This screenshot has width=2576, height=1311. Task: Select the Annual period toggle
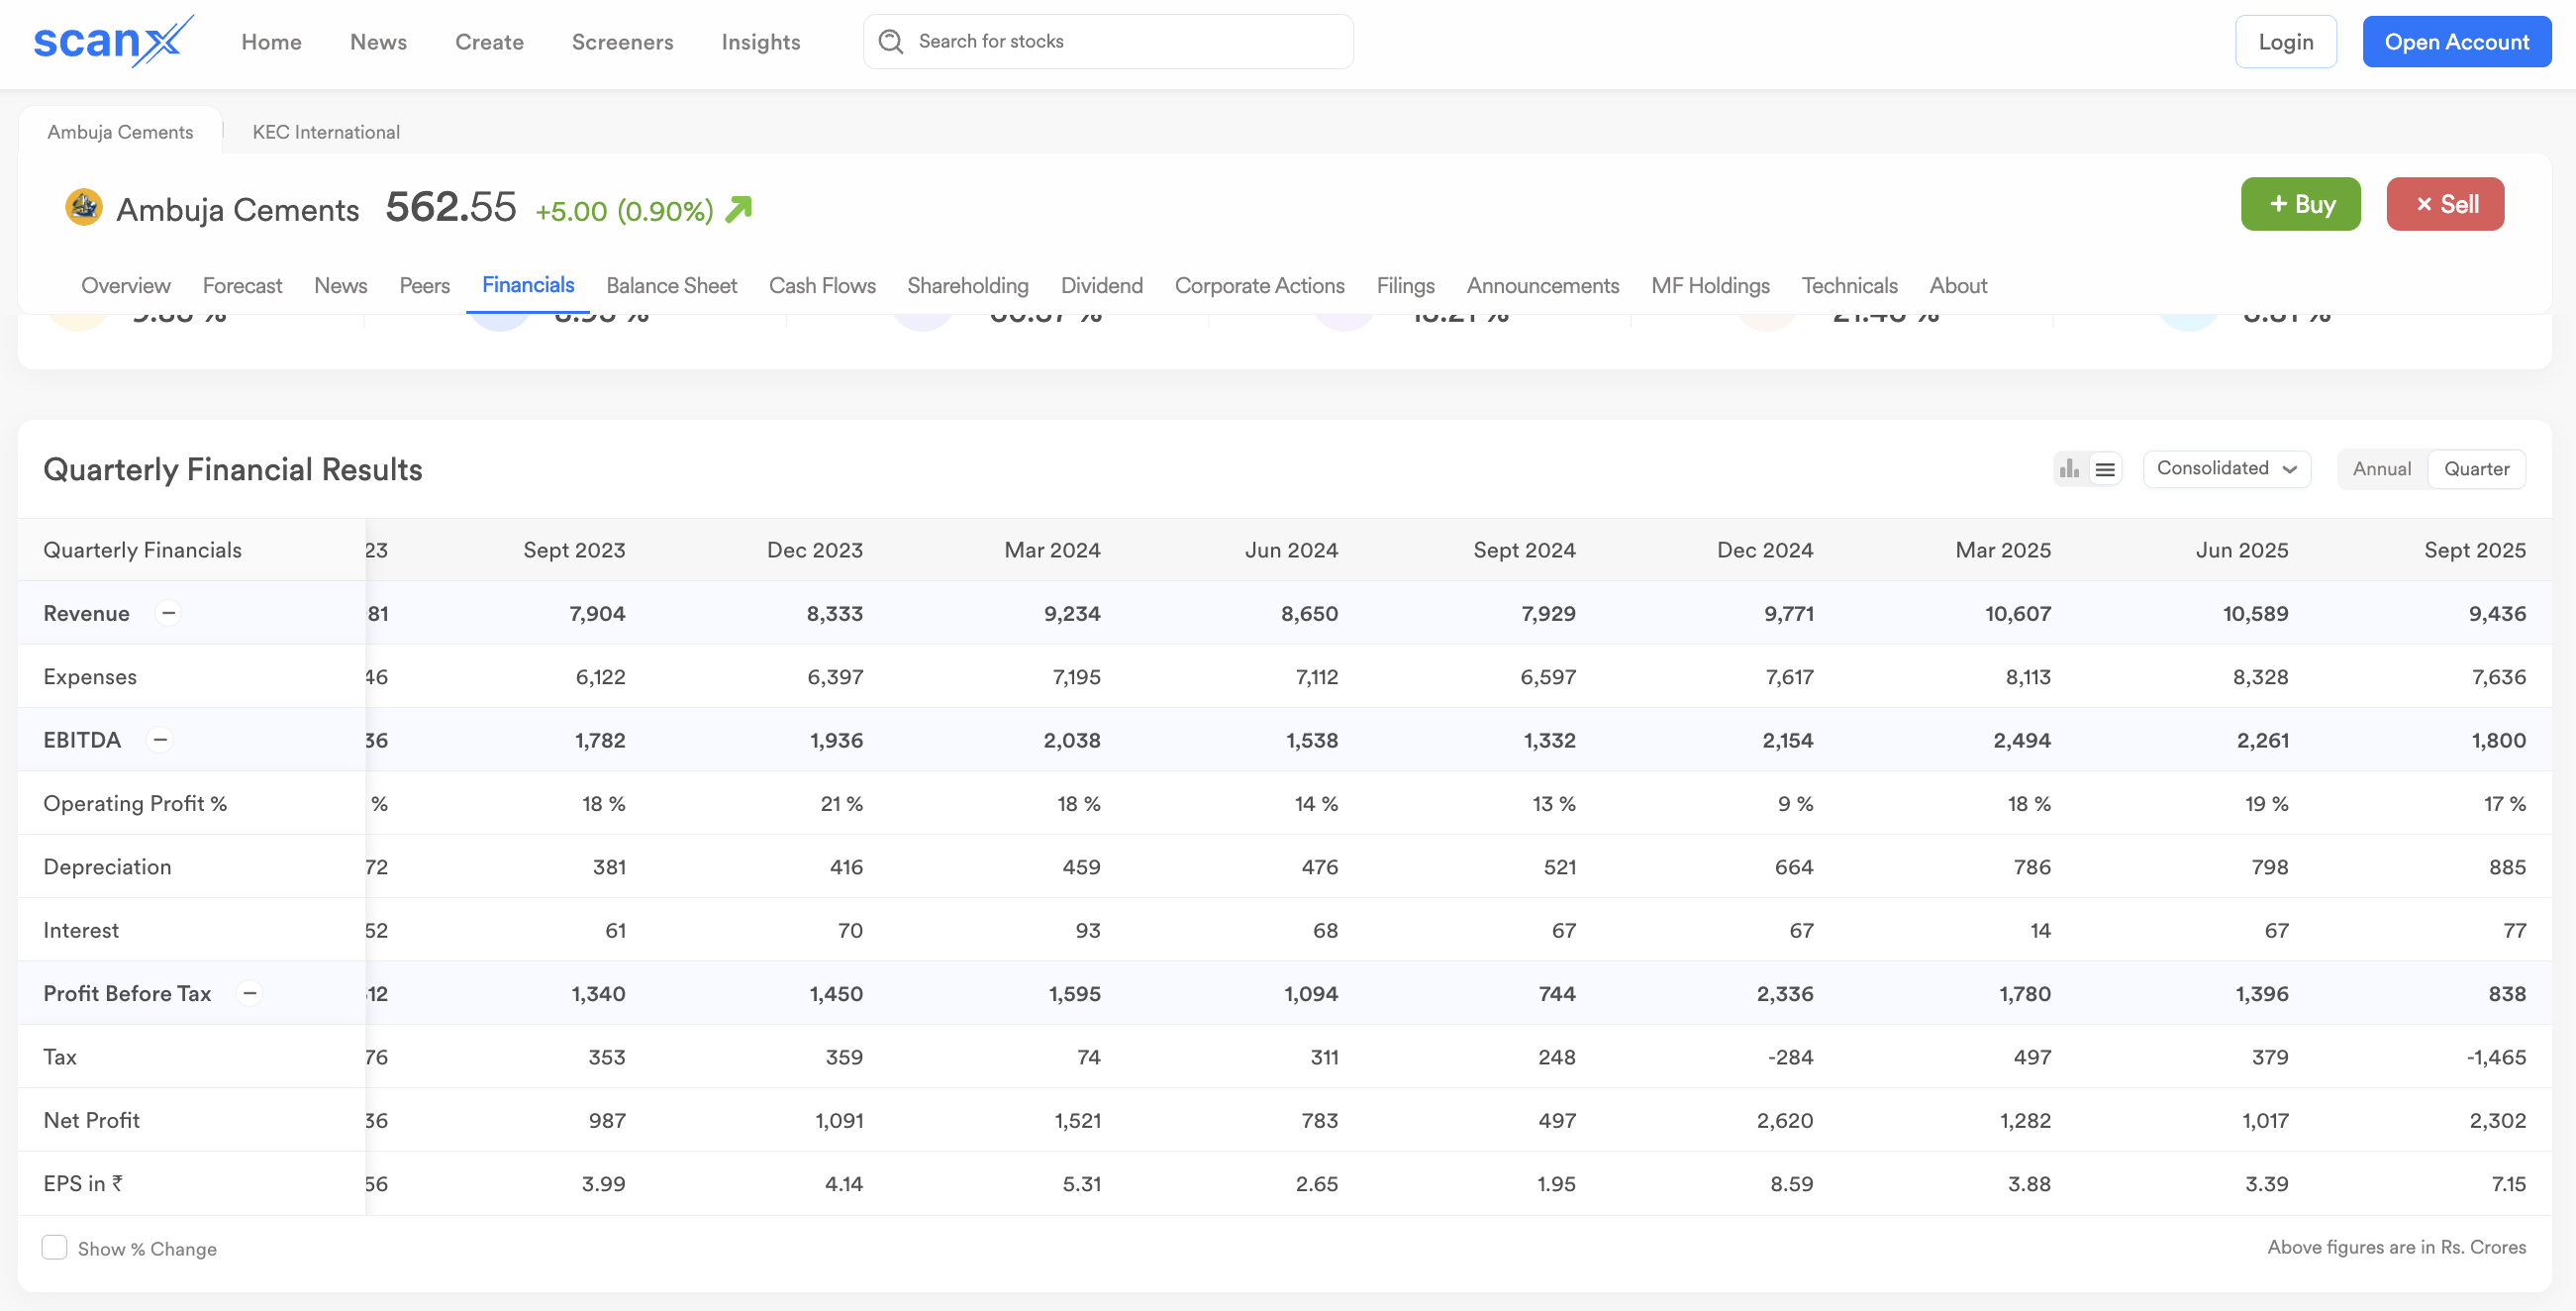(2381, 469)
